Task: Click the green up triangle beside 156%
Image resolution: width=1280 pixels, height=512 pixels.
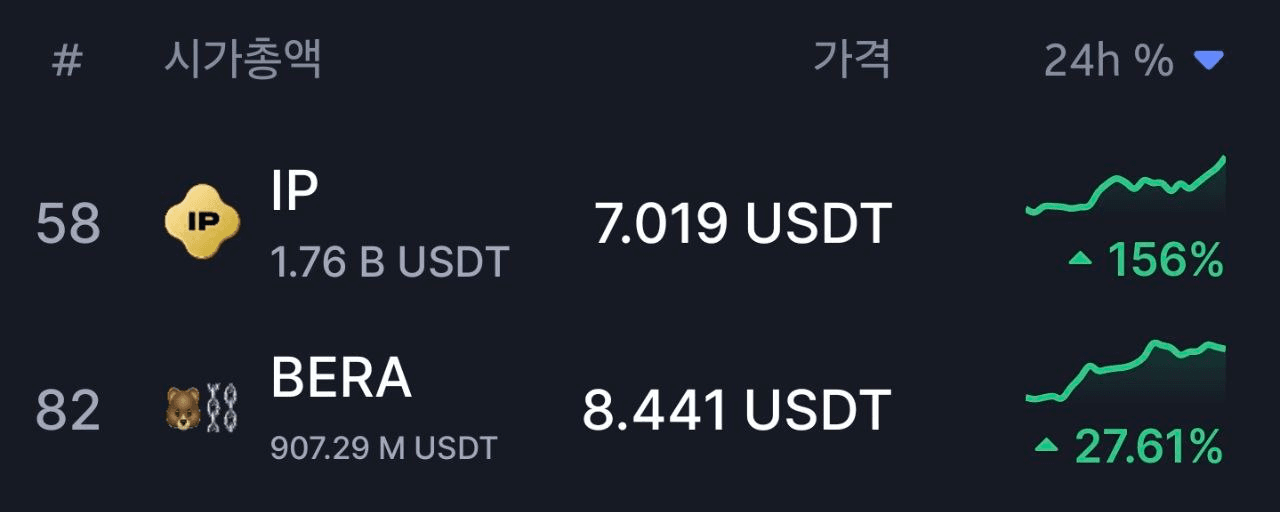Action: (x=1080, y=259)
